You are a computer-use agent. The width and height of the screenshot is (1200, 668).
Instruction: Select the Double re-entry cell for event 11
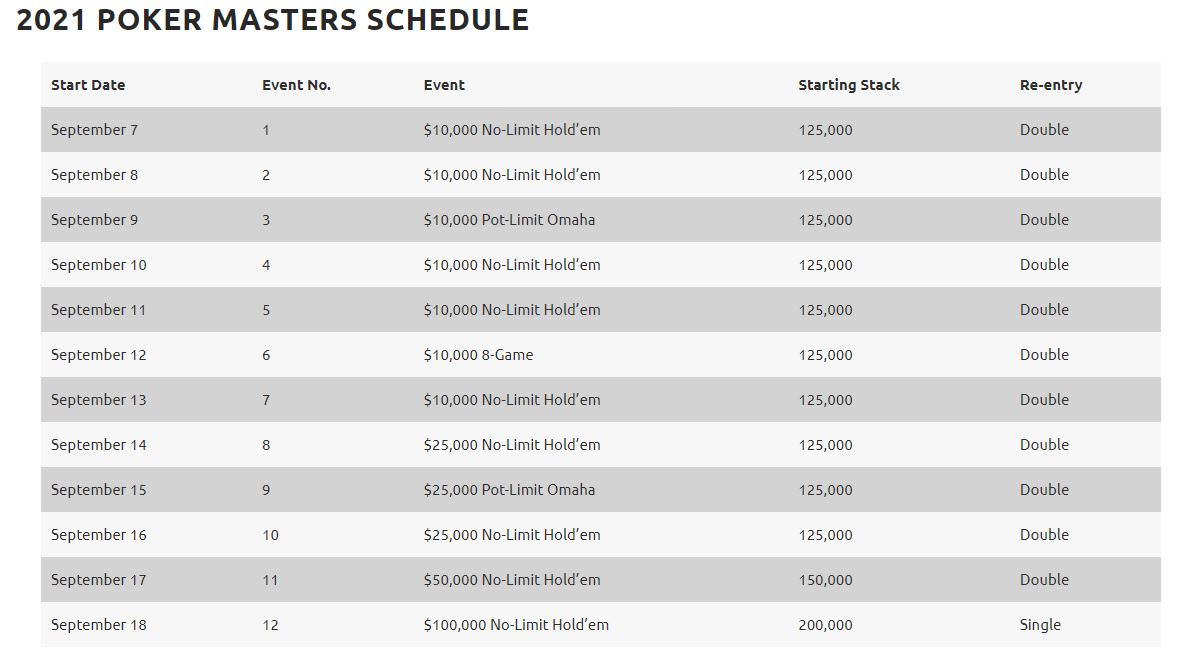(x=1044, y=580)
